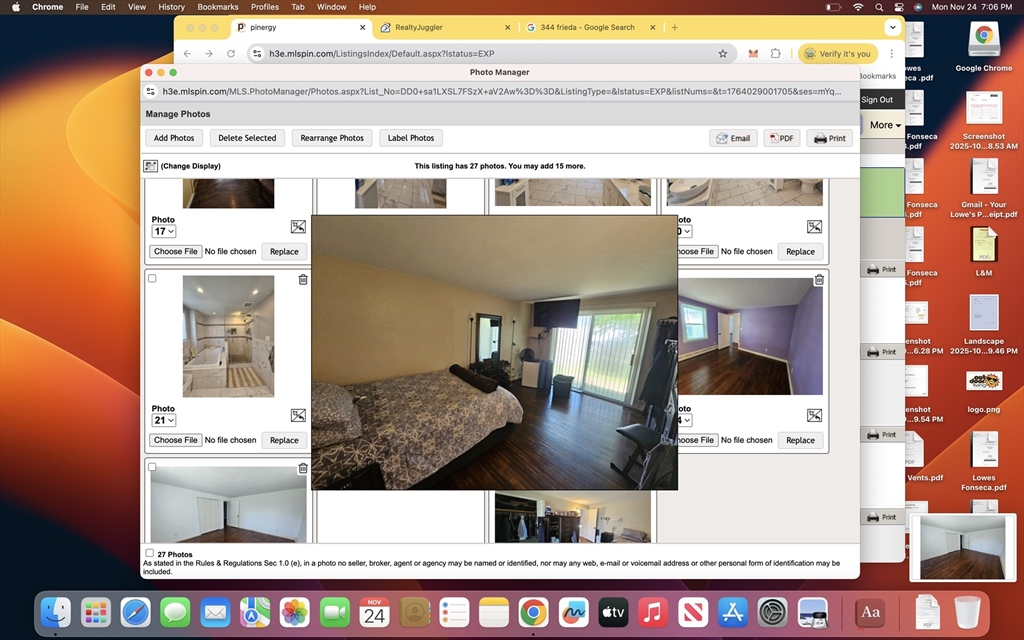Click the Delete Selected button
The height and width of the screenshot is (640, 1024).
247,138
